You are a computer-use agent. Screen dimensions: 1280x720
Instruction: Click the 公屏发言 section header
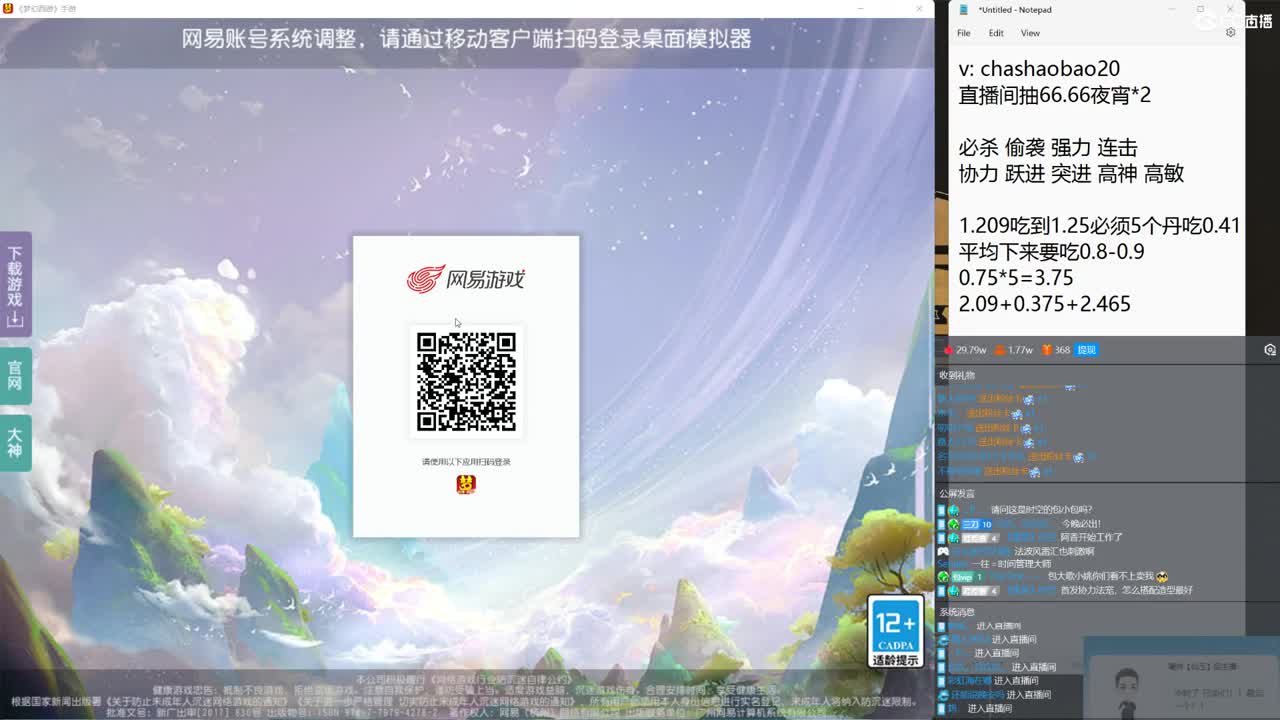pyautogui.click(x=956, y=494)
